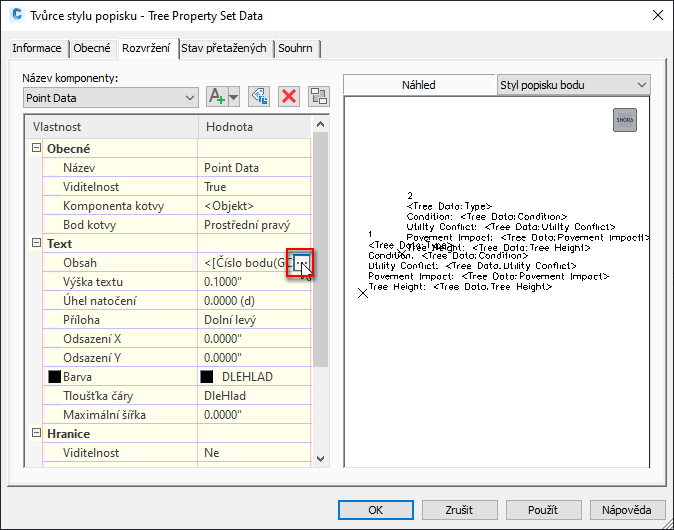Select the Obsah property row label
Viewport: 674px width, 530px height.
(x=80, y=263)
